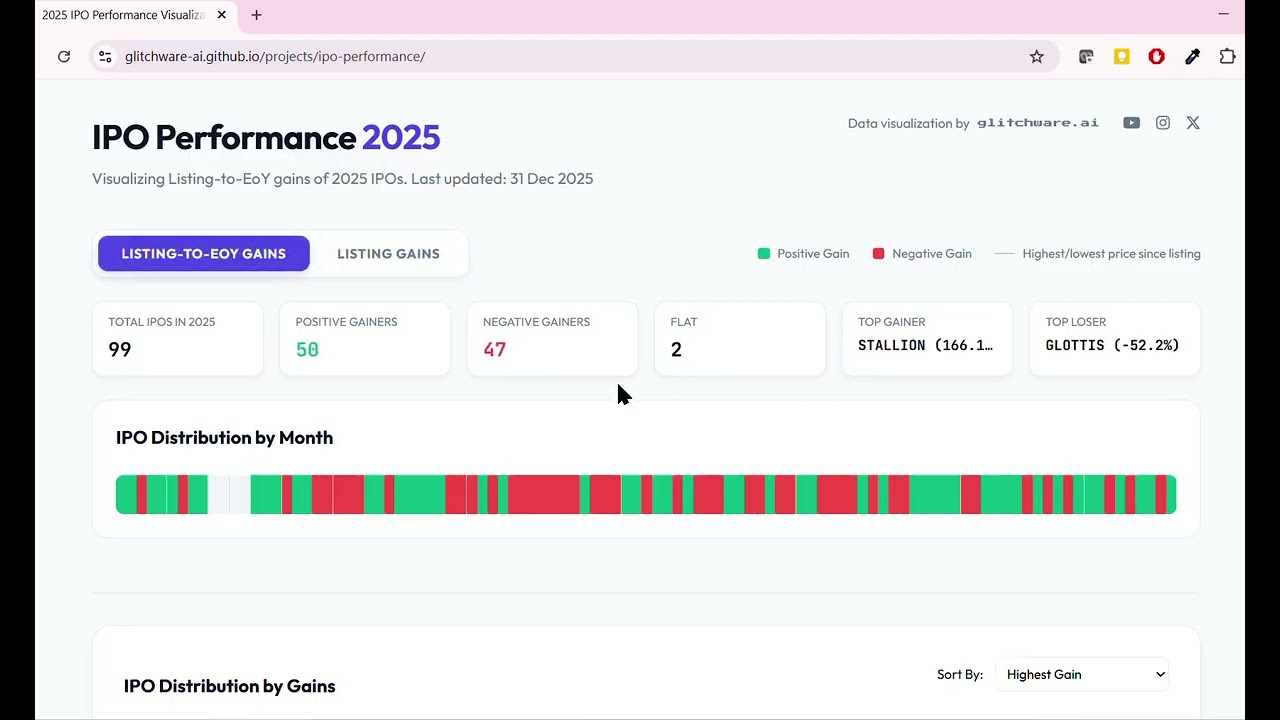Click the yellow note extension icon

1122,57
